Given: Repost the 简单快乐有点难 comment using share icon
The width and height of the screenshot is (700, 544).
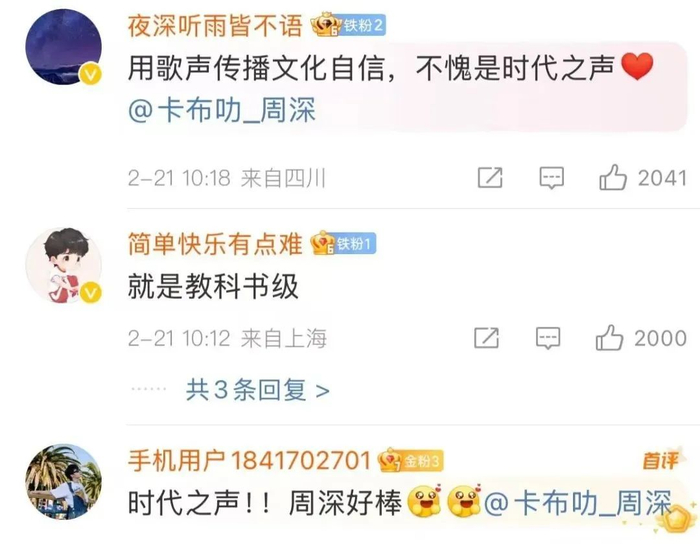Looking at the screenshot, I should click(486, 338).
